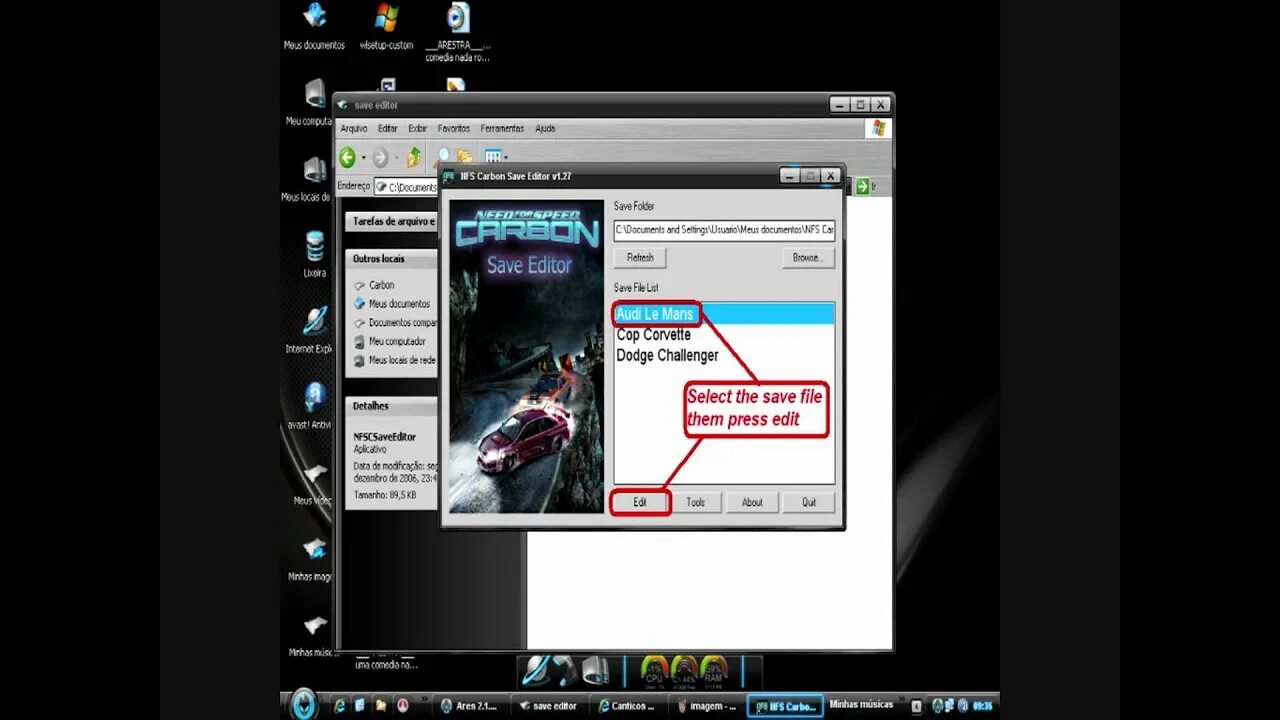Select Meu computador desktop icon

pos(312,102)
